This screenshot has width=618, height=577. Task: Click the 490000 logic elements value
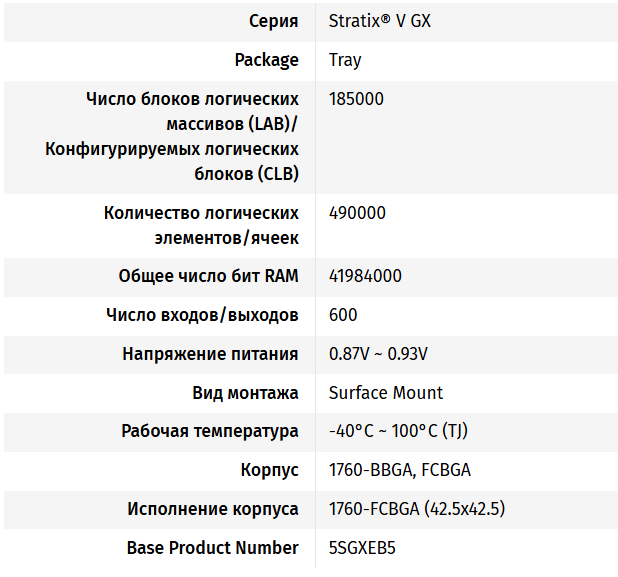357,213
